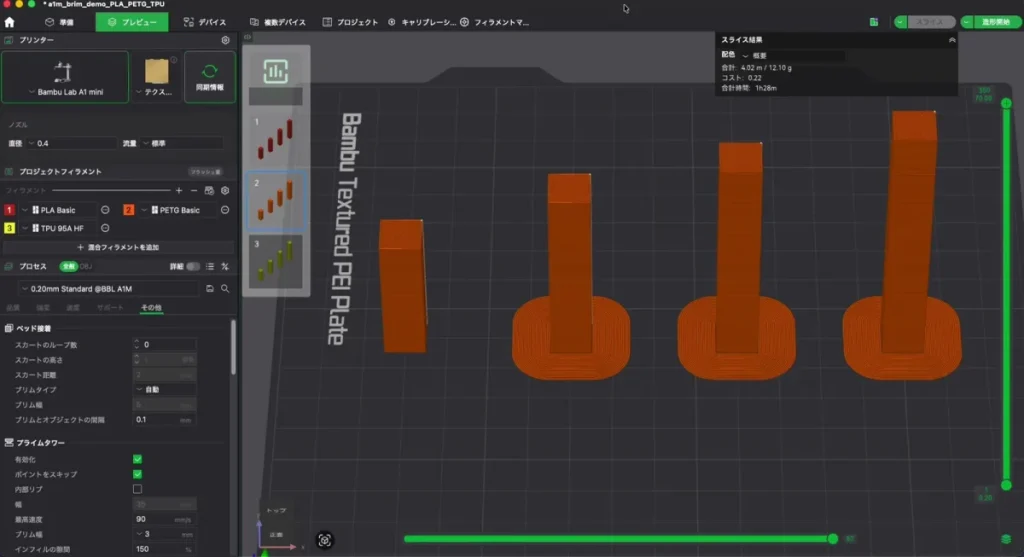Open textured plate type dropdown
This screenshot has height=557, width=1024.
(x=157, y=77)
